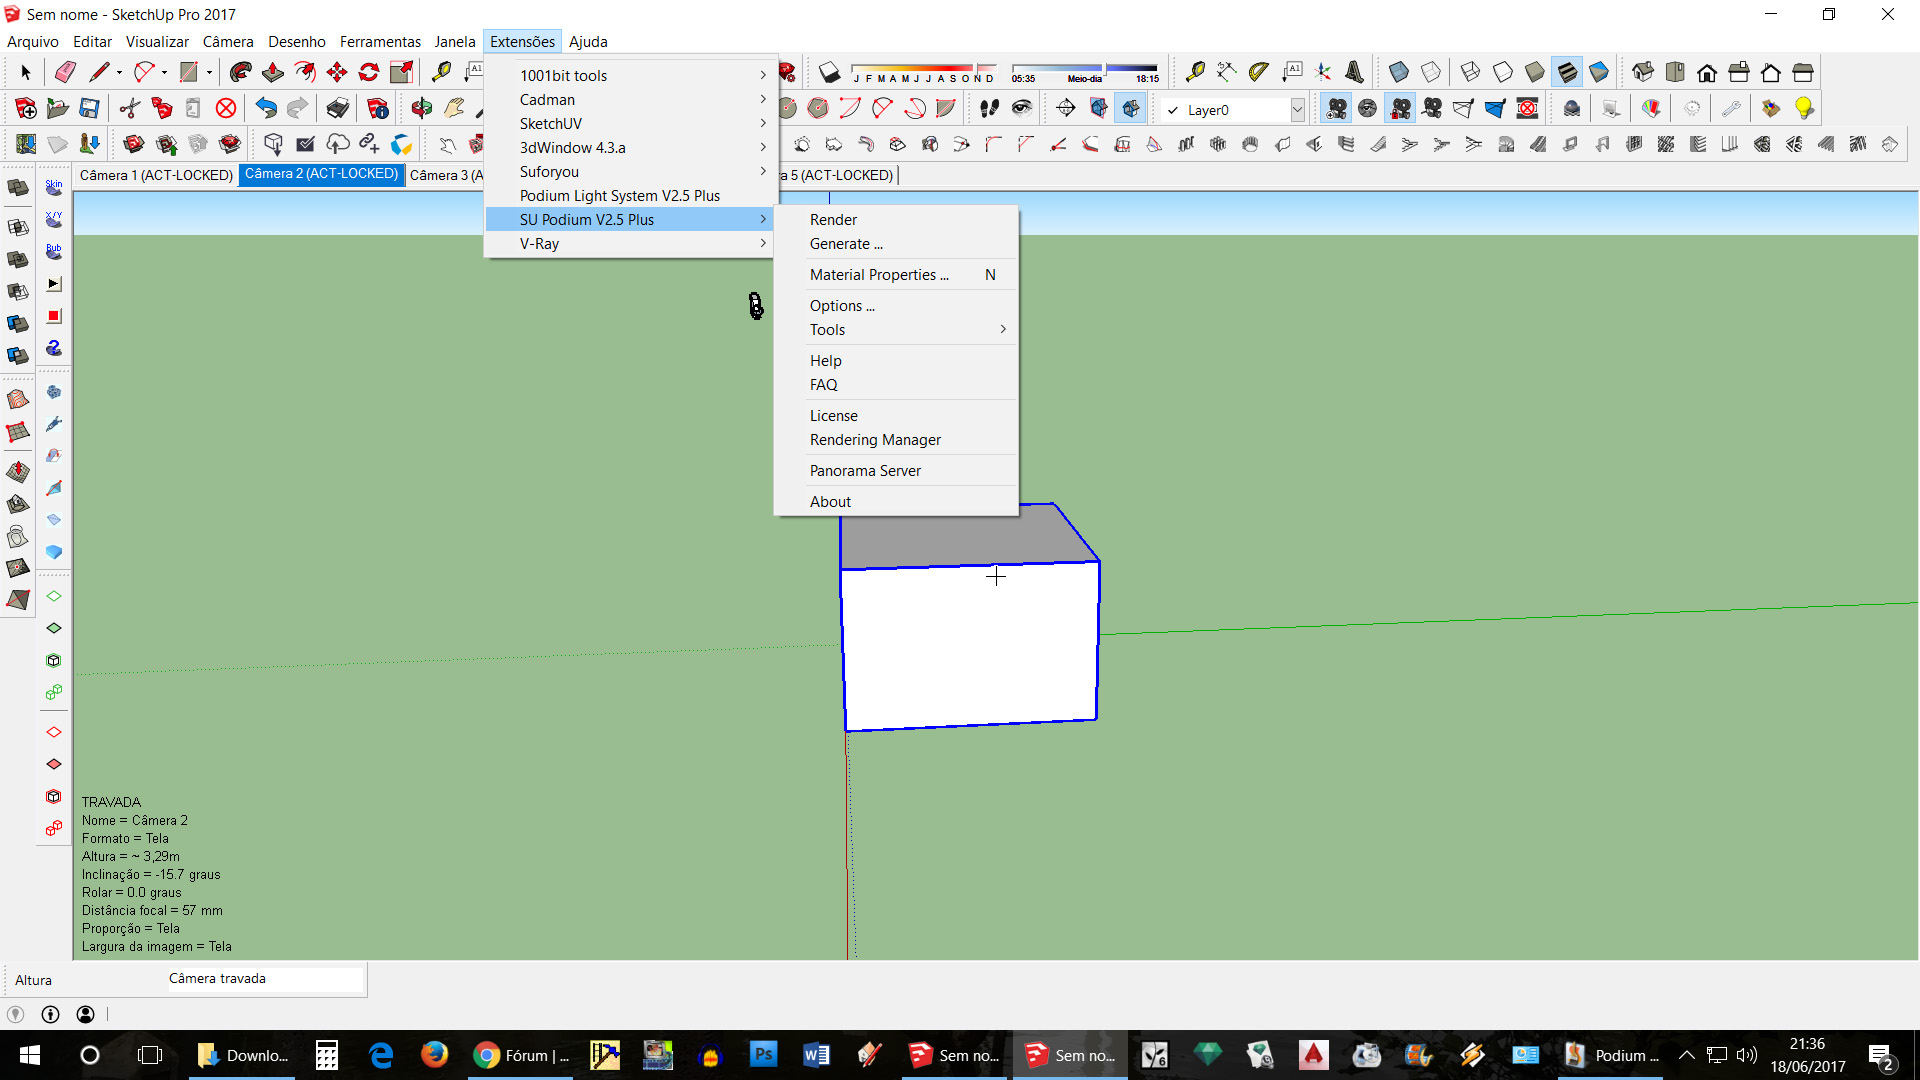Toggle X-Ray face style
1920x1080 pixels.
1399,72
